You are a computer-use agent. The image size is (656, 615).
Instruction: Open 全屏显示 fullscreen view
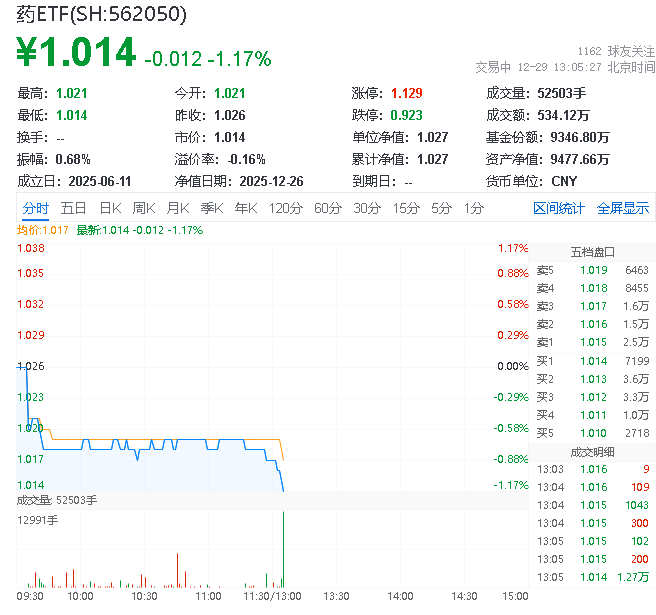pyautogui.click(x=623, y=208)
